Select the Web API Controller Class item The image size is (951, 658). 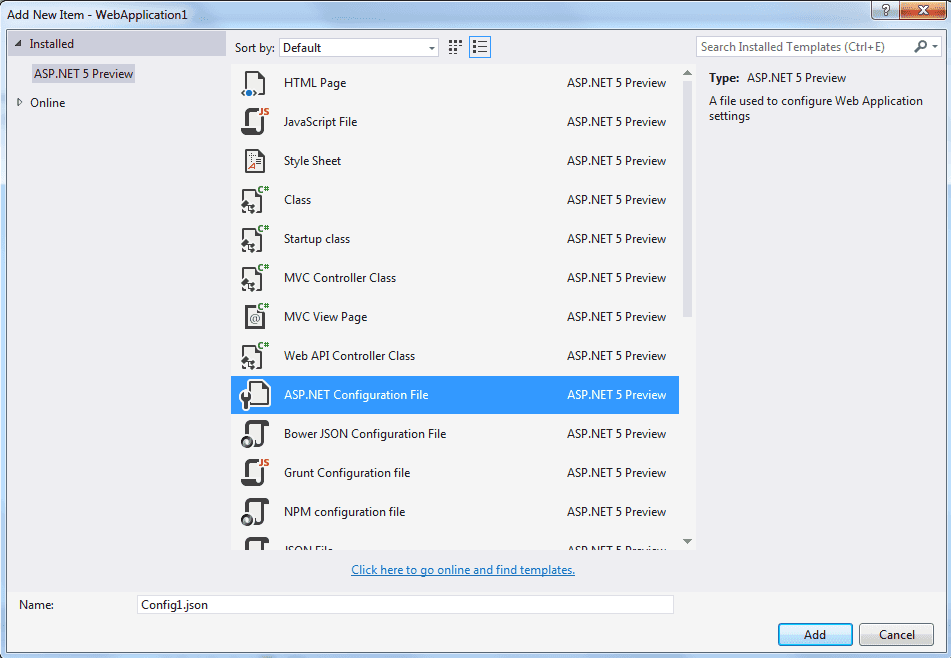(349, 356)
